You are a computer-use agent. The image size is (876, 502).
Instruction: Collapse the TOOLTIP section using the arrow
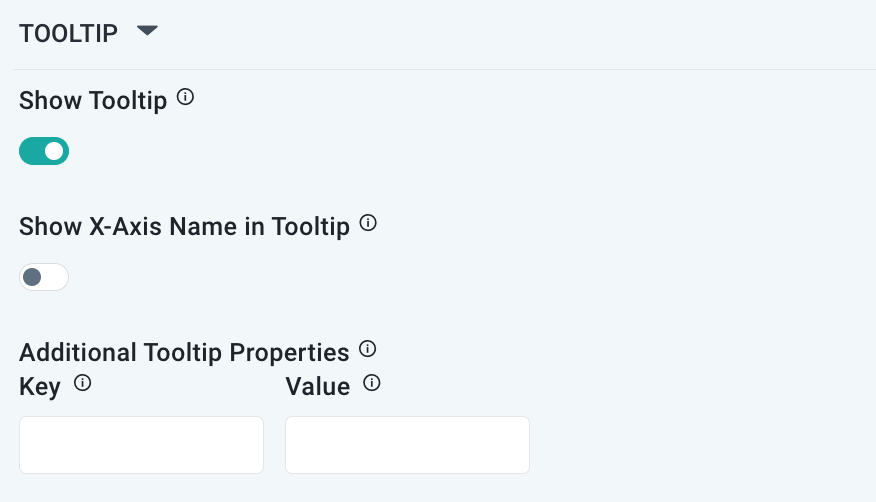(x=147, y=32)
